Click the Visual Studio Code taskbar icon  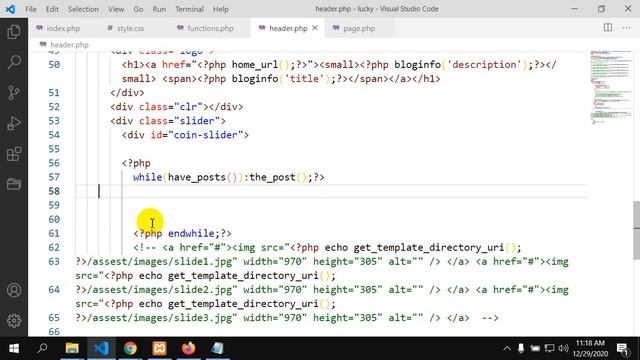102,349
